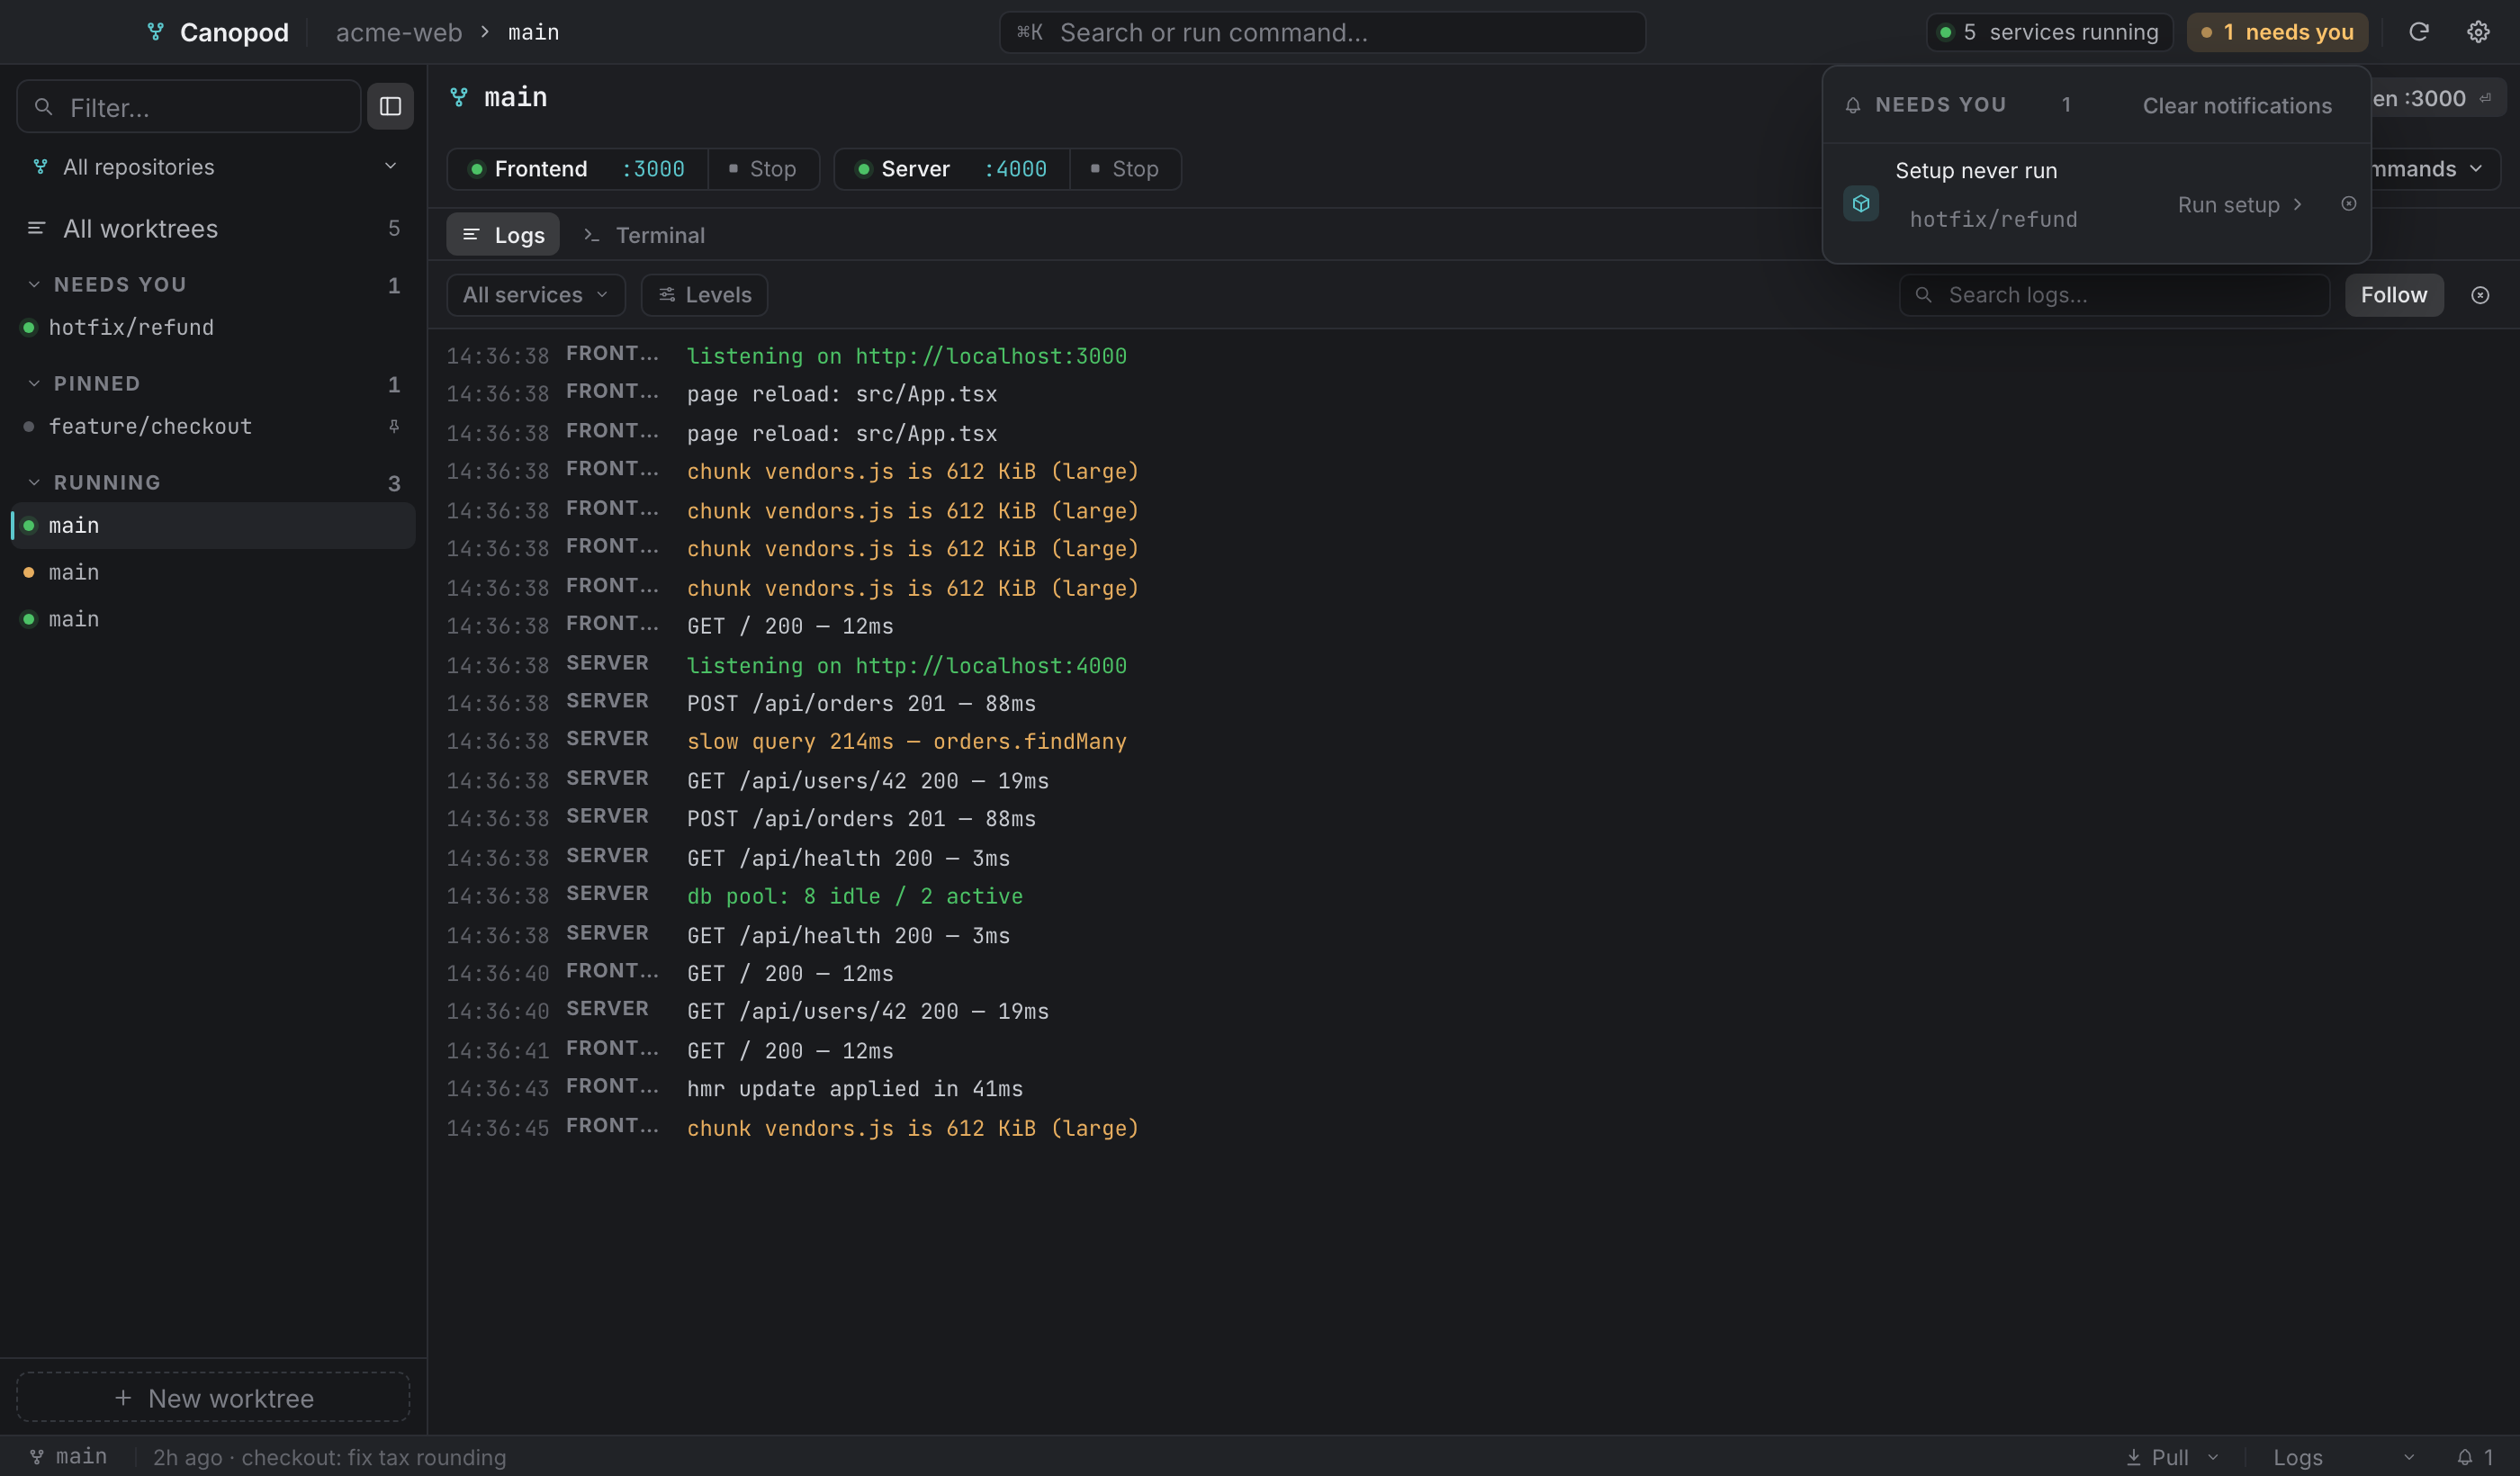Select main worktree with orange dot
The height and width of the screenshot is (1476, 2520).
[x=214, y=573]
